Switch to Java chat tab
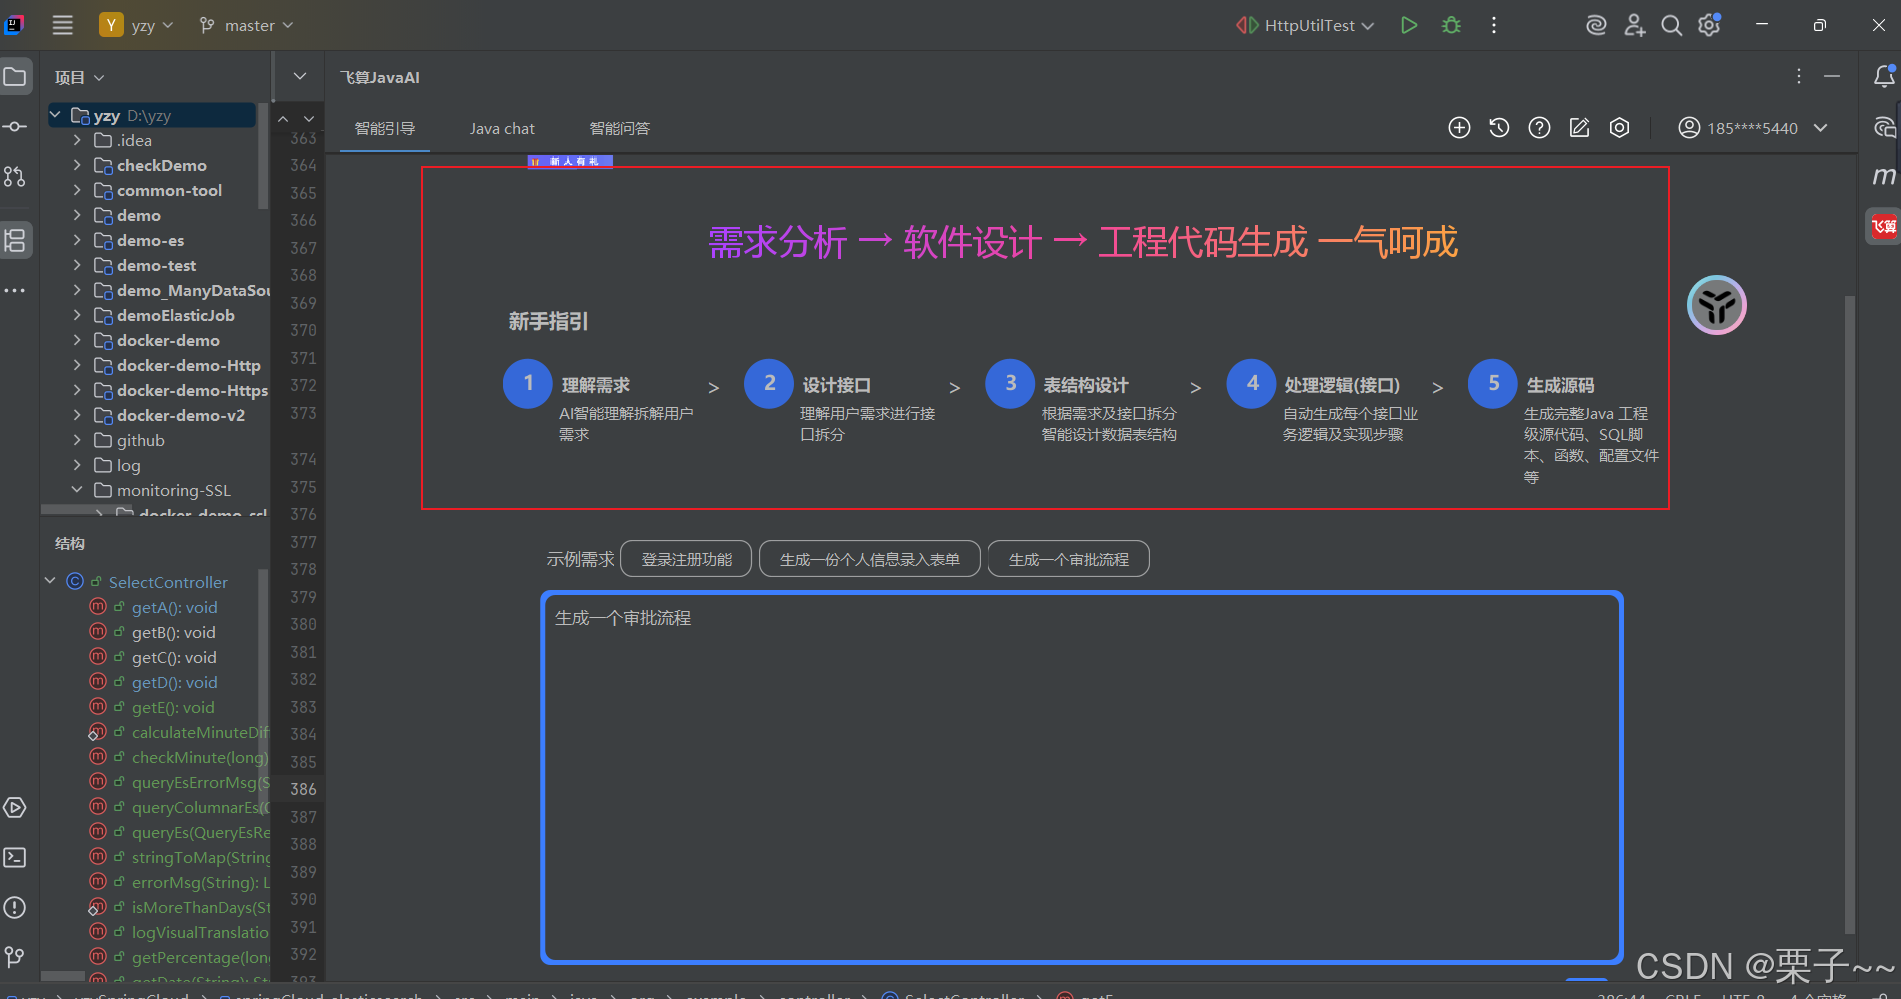This screenshot has height=999, width=1901. 502,128
